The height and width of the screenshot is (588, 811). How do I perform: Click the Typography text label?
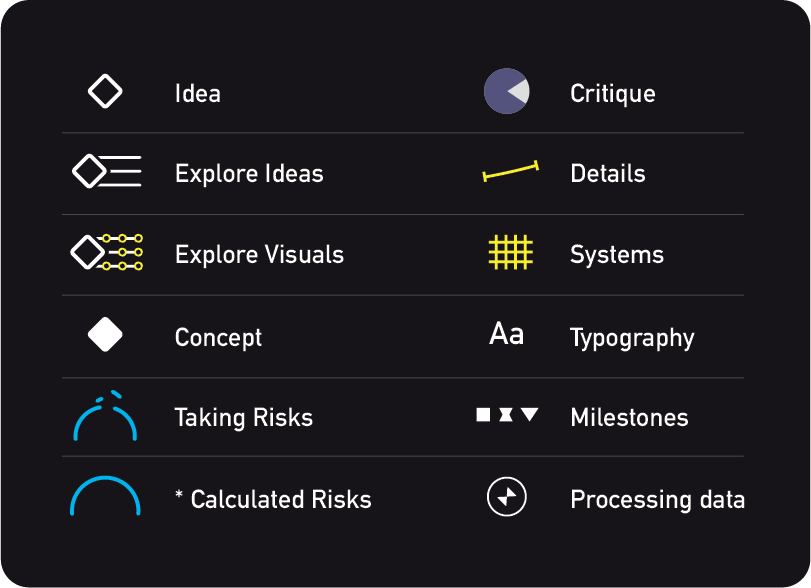(632, 338)
